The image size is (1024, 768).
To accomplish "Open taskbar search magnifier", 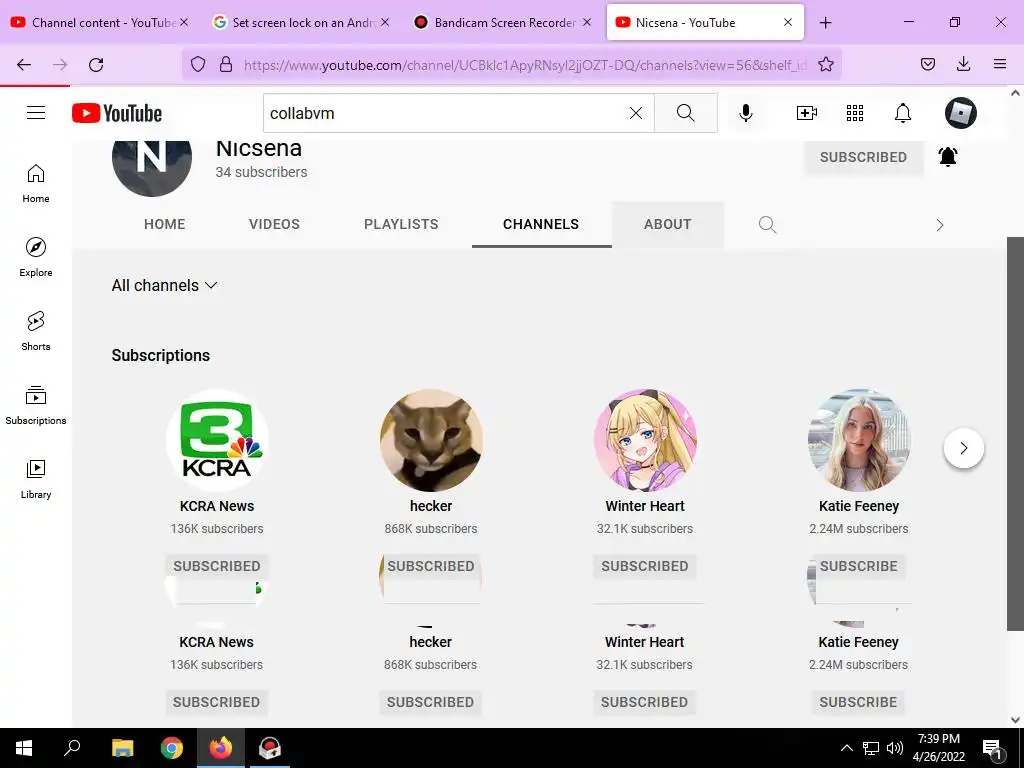I will tap(72, 748).
